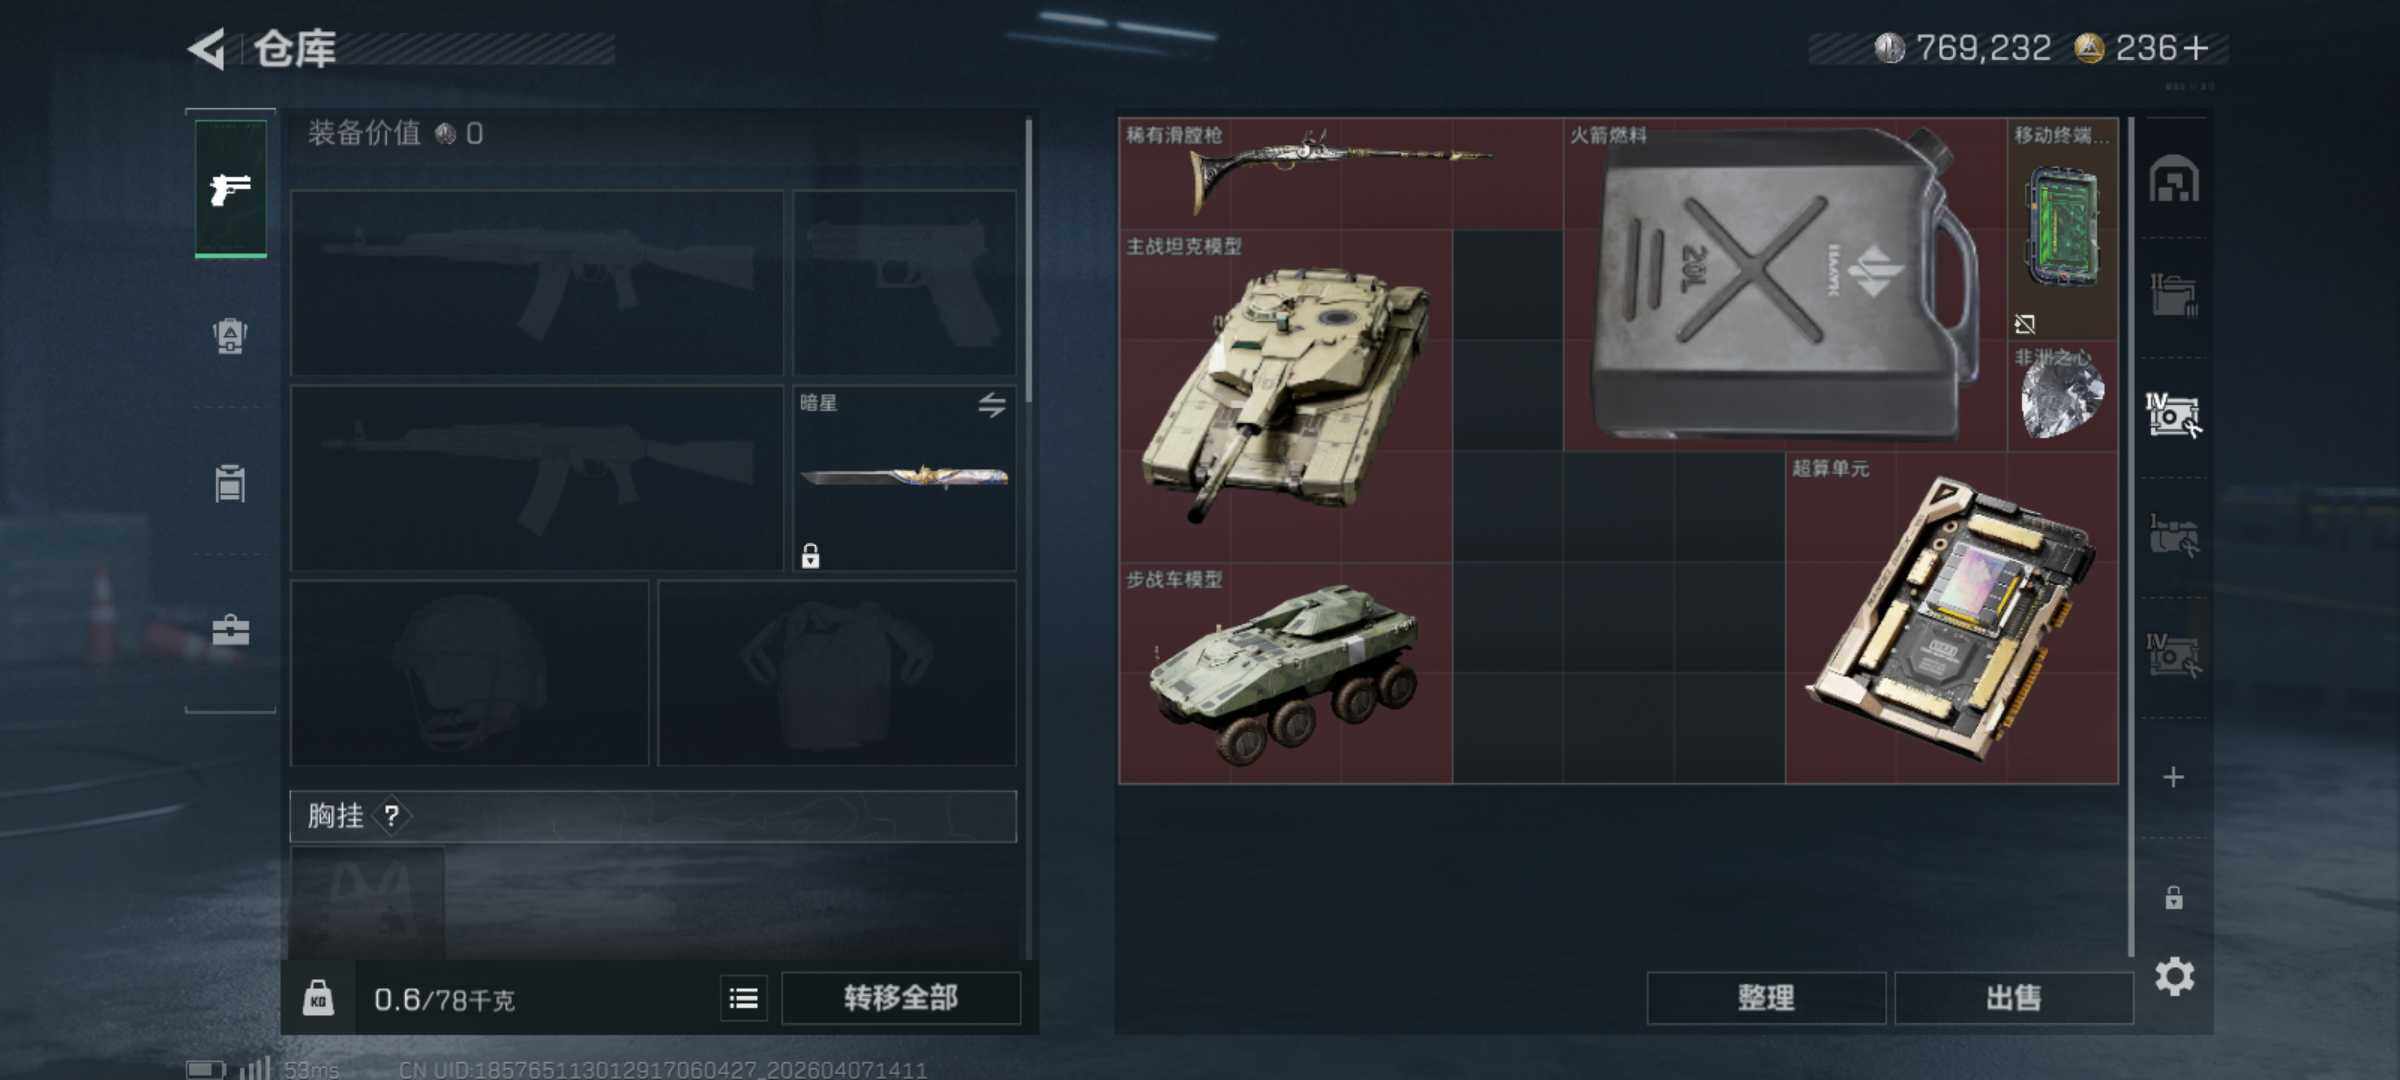This screenshot has height=1080, width=2400.
Task: Click 转移全部 button
Action: (900, 998)
